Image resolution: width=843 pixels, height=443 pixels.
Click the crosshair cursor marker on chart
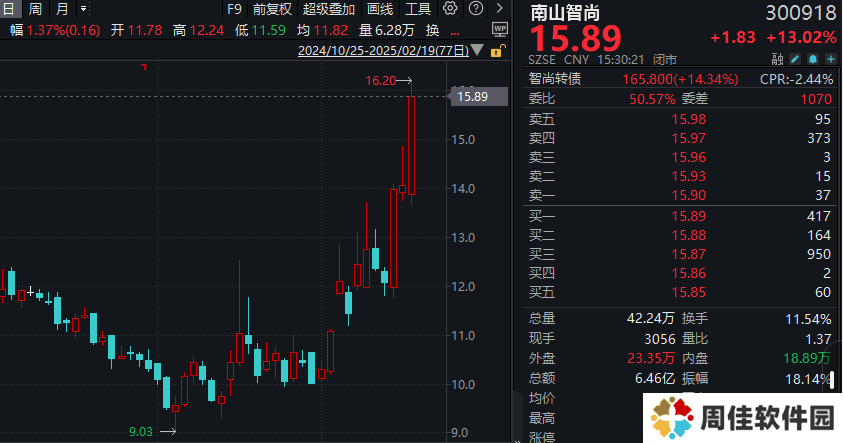click(31, 291)
